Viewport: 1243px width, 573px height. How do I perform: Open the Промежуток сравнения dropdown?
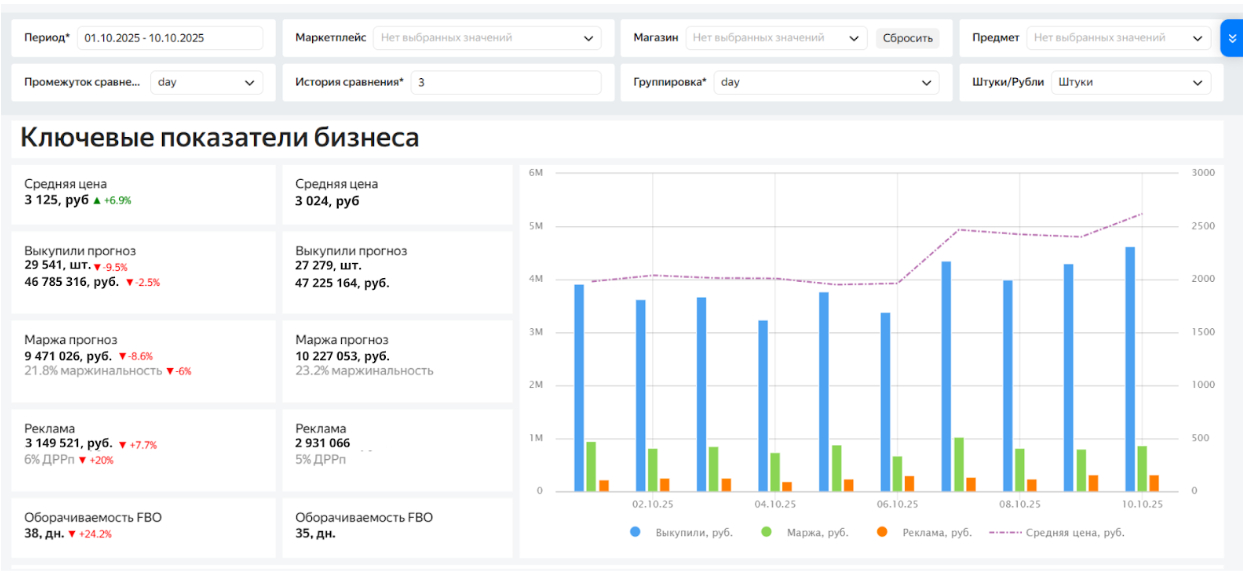(x=206, y=83)
